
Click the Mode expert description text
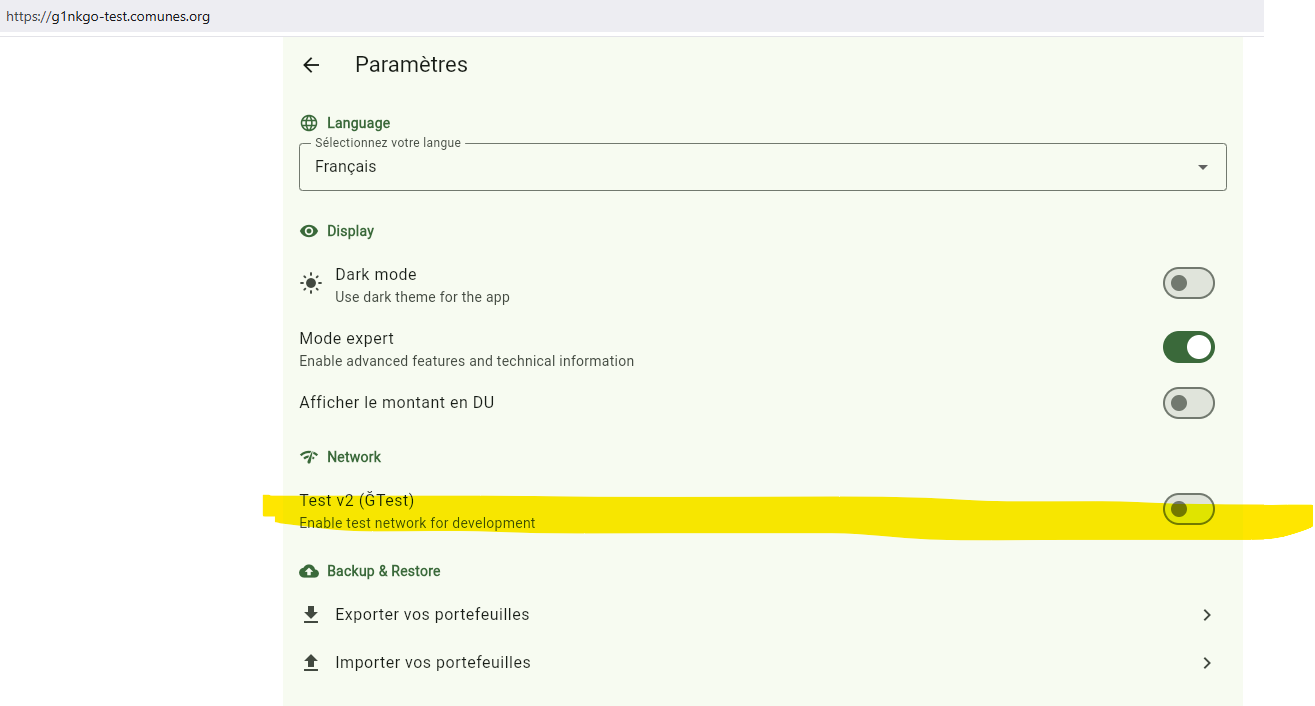click(466, 361)
